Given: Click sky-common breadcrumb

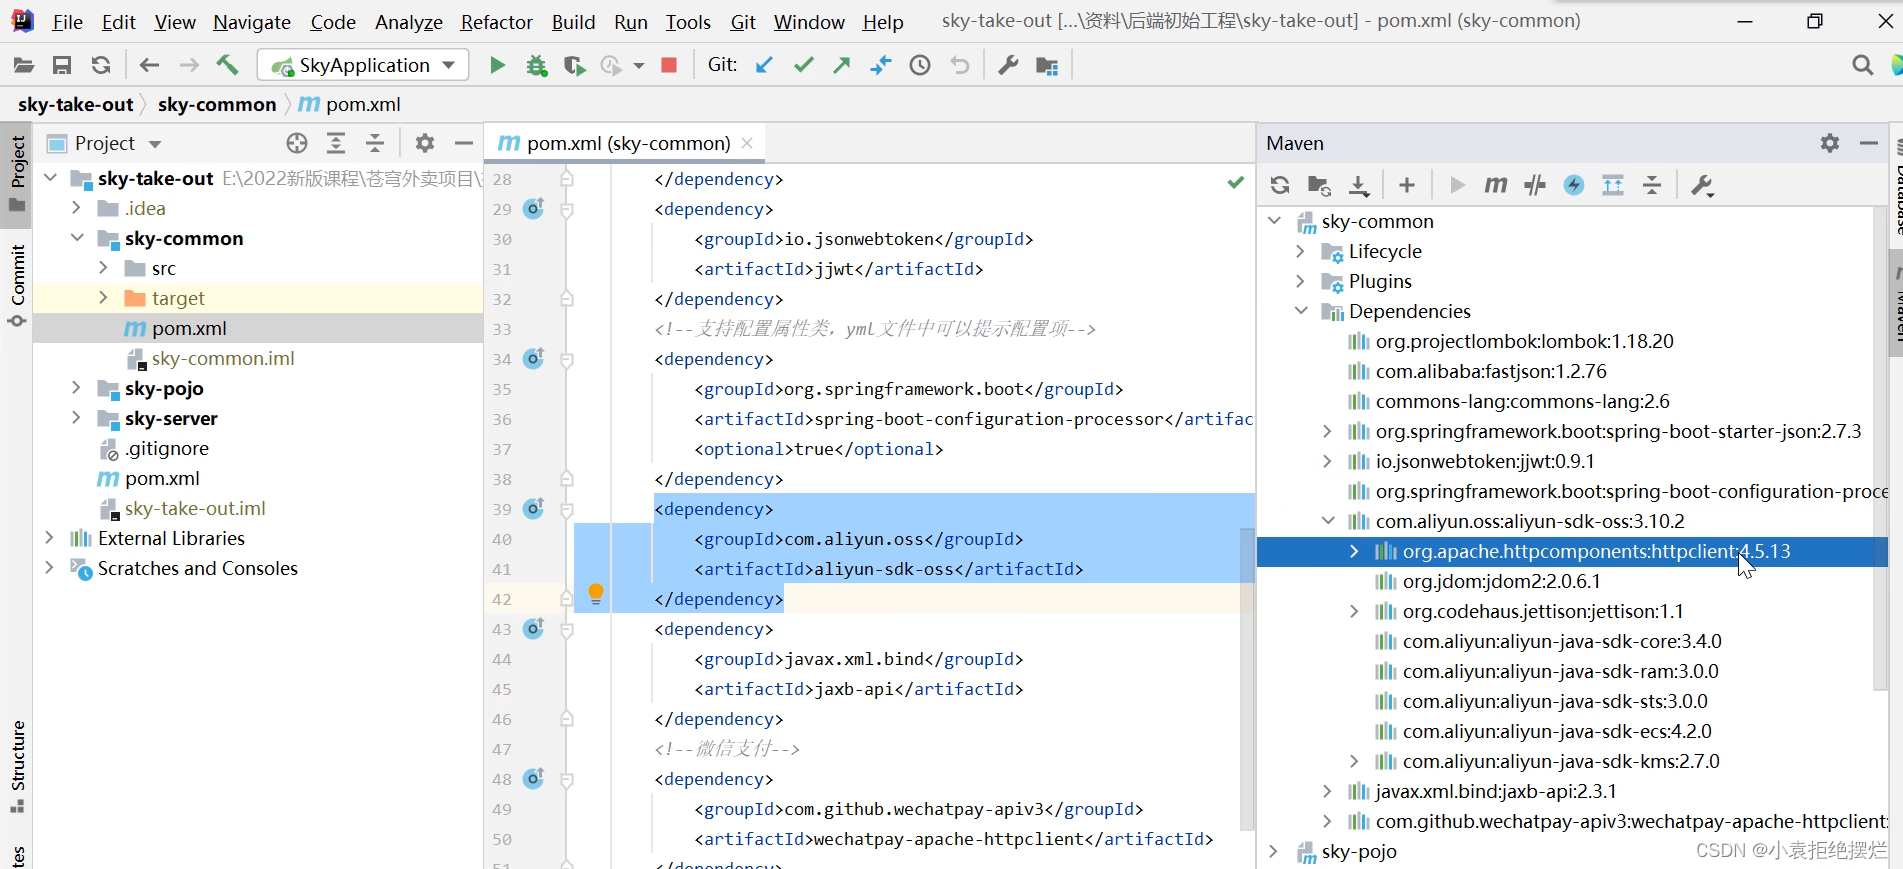Looking at the screenshot, I should (217, 104).
